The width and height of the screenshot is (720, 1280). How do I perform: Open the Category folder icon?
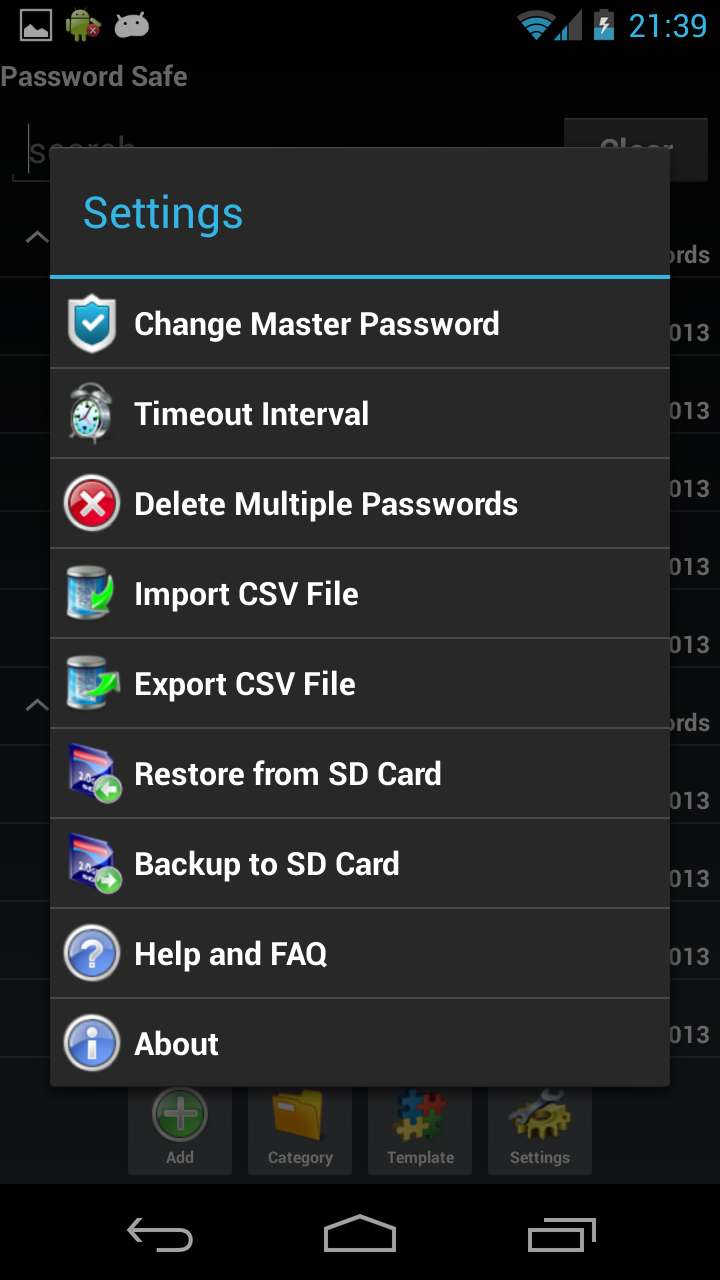[299, 1115]
